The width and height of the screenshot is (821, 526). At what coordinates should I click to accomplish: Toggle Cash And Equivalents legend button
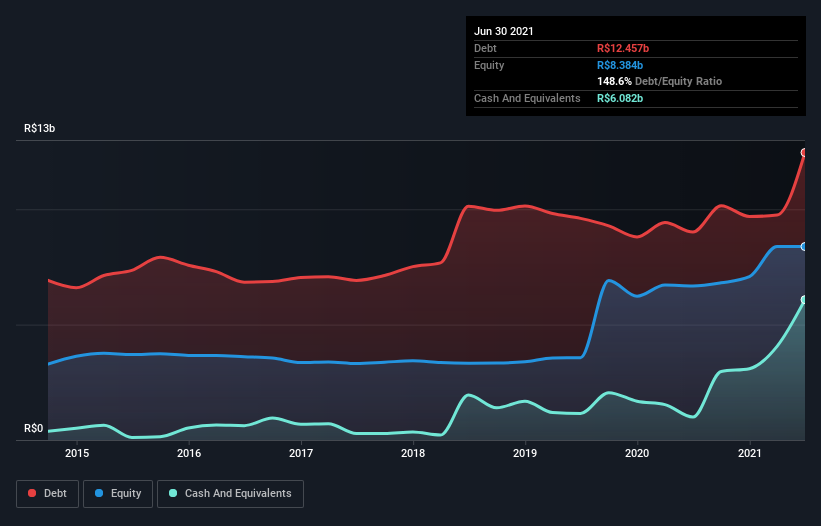[x=230, y=494]
